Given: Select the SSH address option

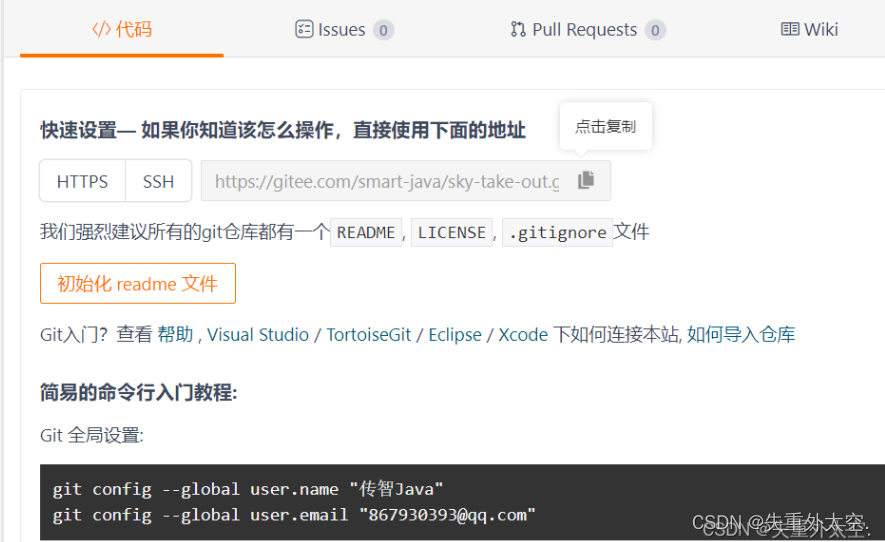Looking at the screenshot, I should [x=159, y=181].
